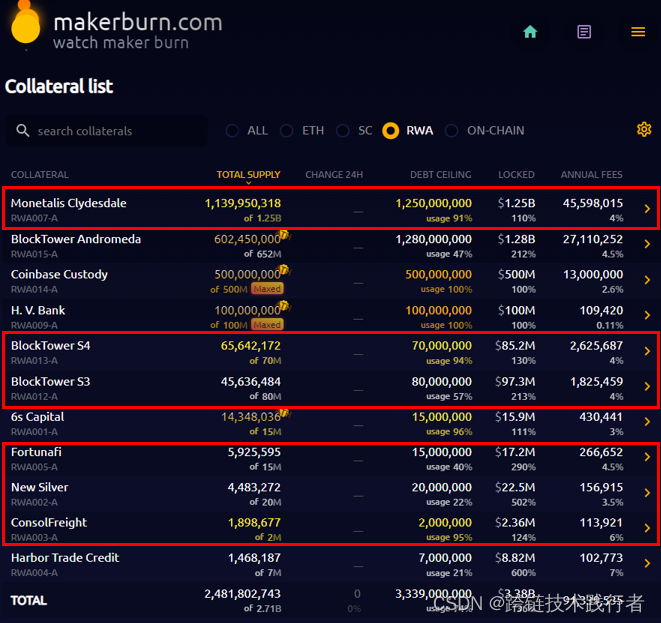
Task: Select the ETH collateral filter
Action: click(302, 131)
